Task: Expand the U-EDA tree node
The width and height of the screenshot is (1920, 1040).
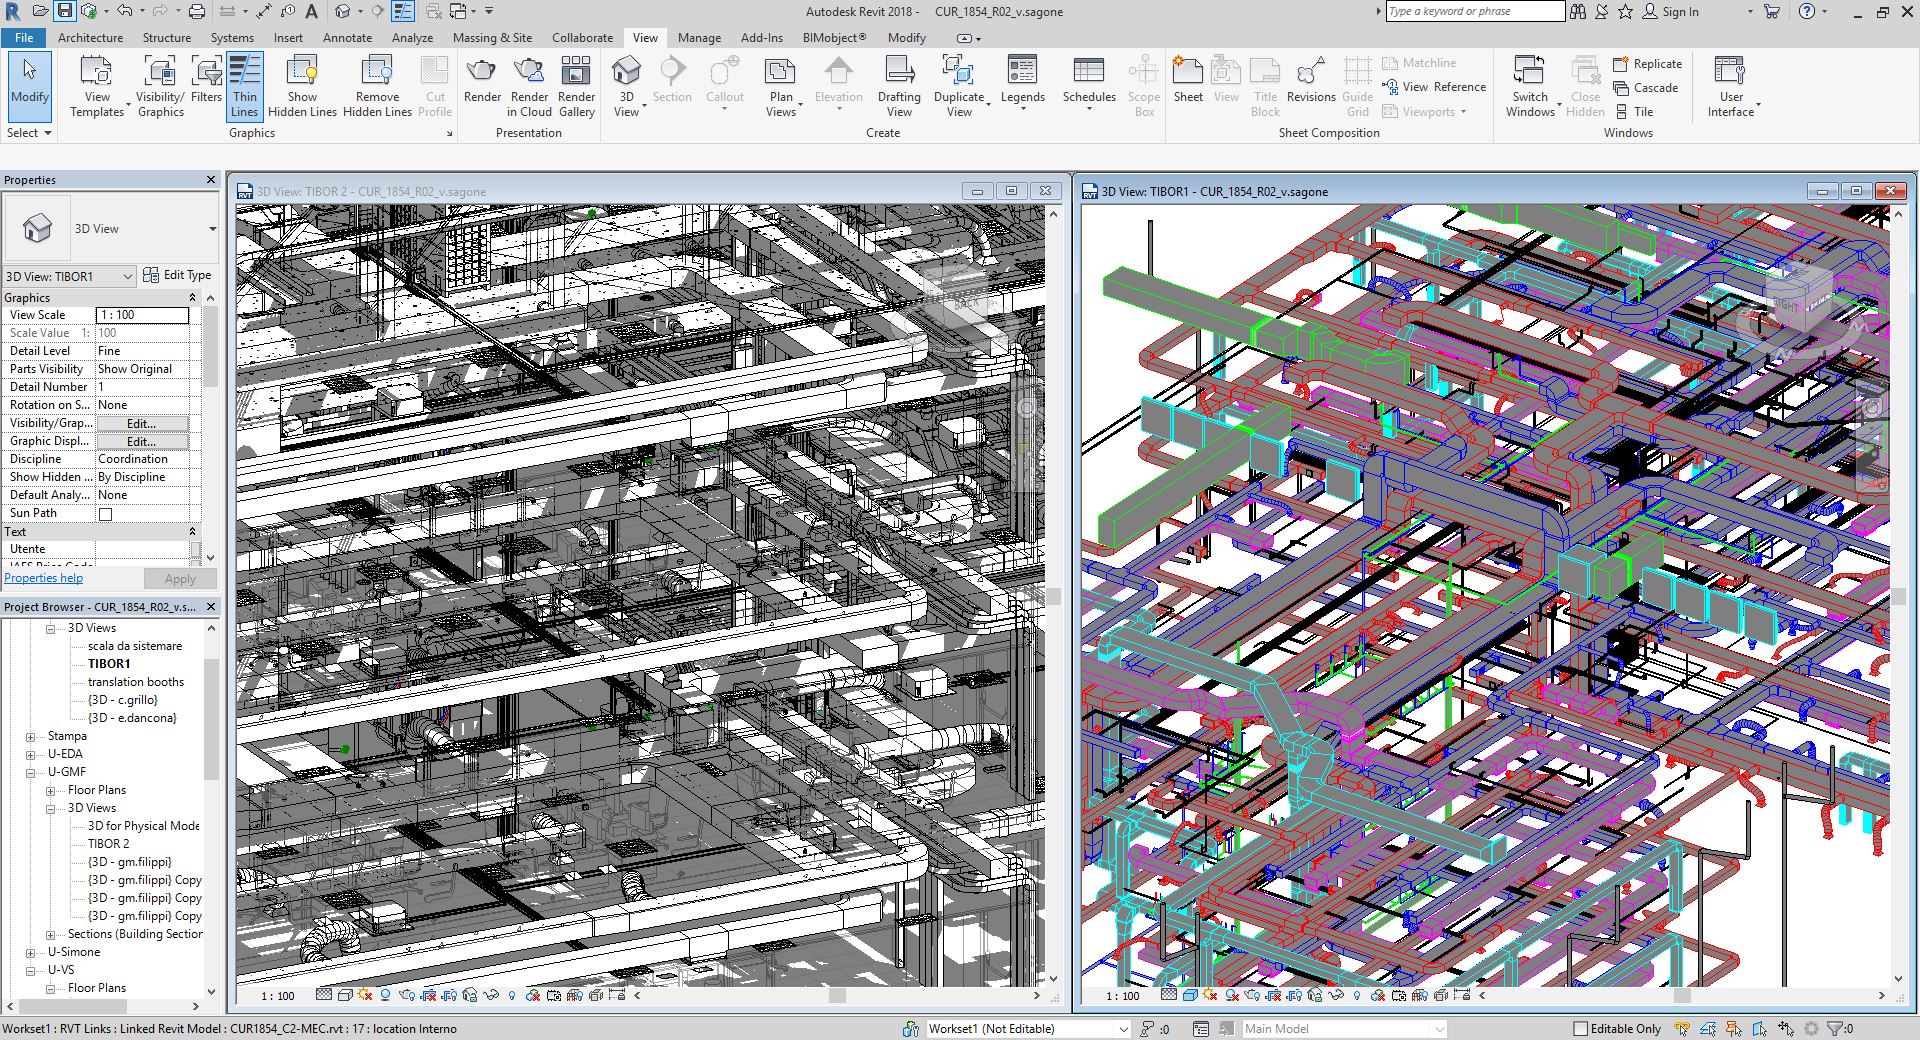Action: tap(30, 754)
